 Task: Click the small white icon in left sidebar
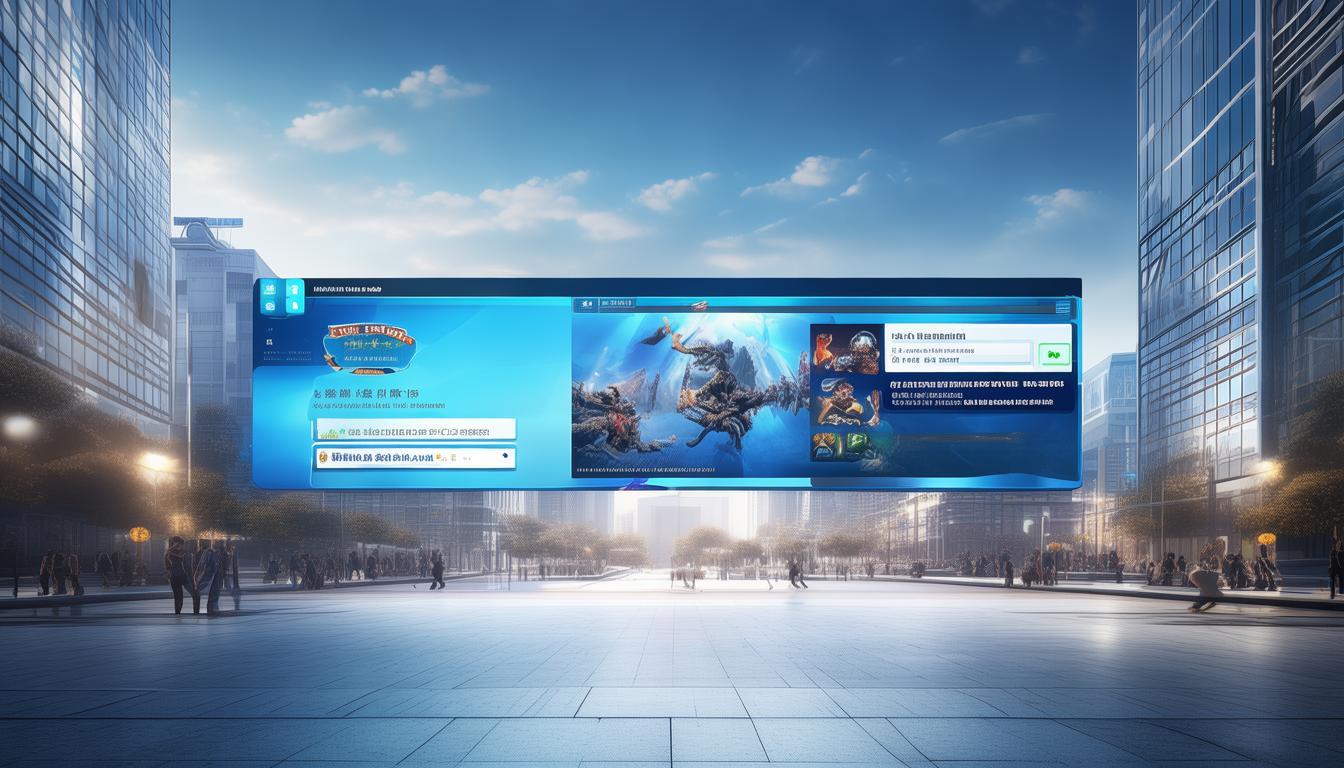(269, 341)
